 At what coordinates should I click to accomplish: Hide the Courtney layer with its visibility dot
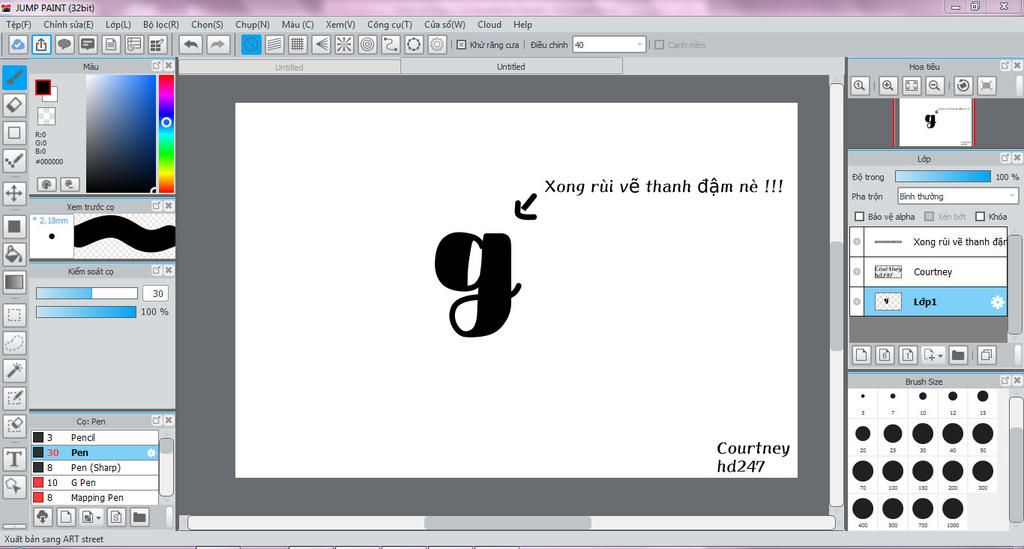click(857, 272)
